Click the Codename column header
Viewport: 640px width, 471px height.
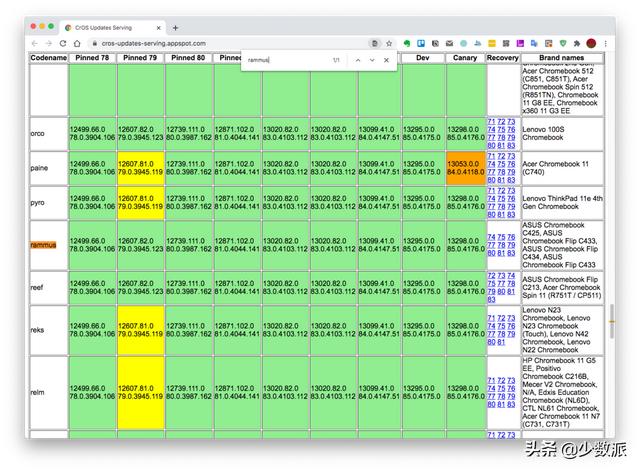point(49,58)
